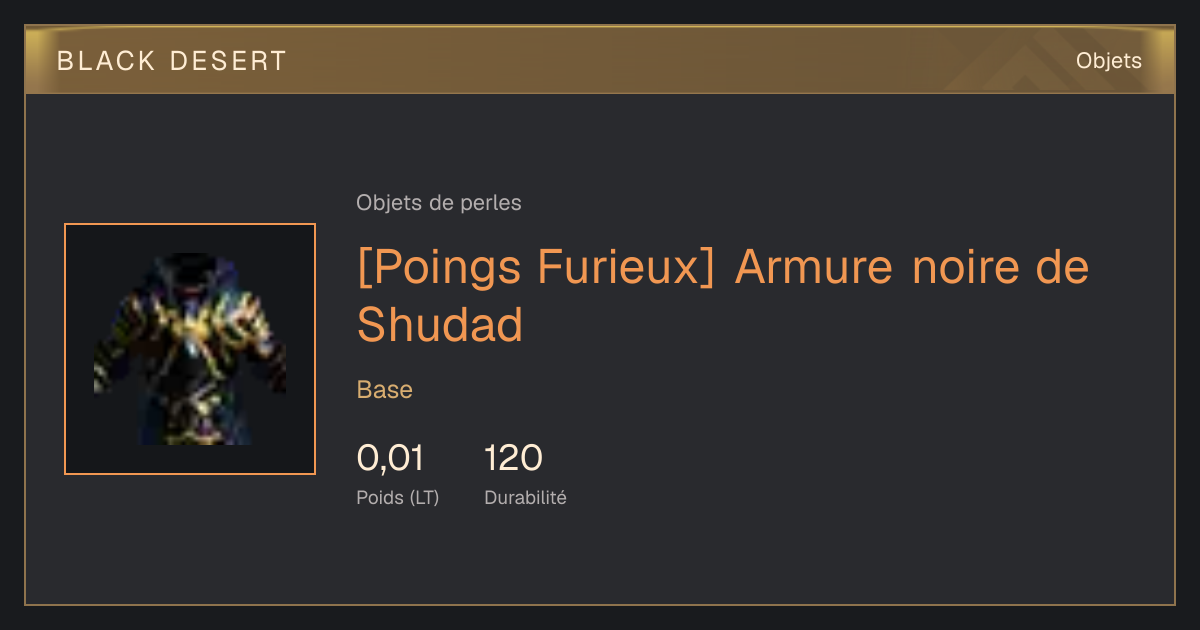1200x630 pixels.
Task: Open the Objets link in the header
Action: [1108, 61]
